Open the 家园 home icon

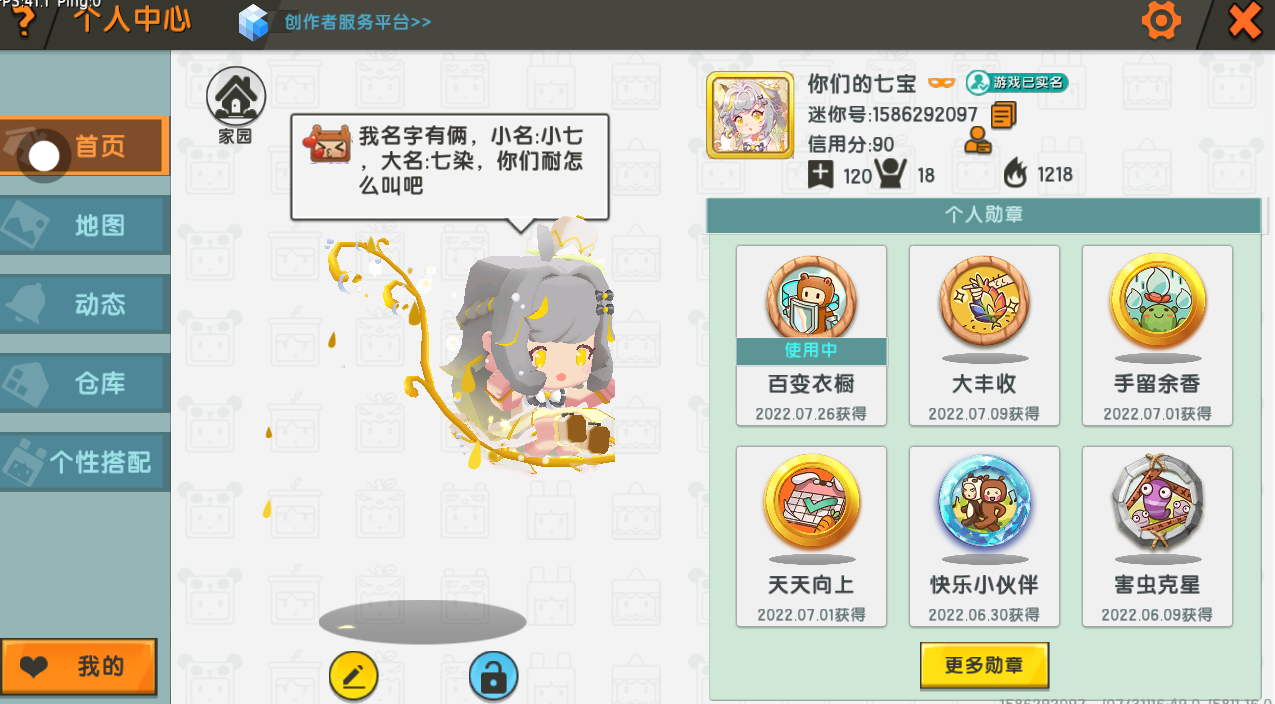(235, 105)
